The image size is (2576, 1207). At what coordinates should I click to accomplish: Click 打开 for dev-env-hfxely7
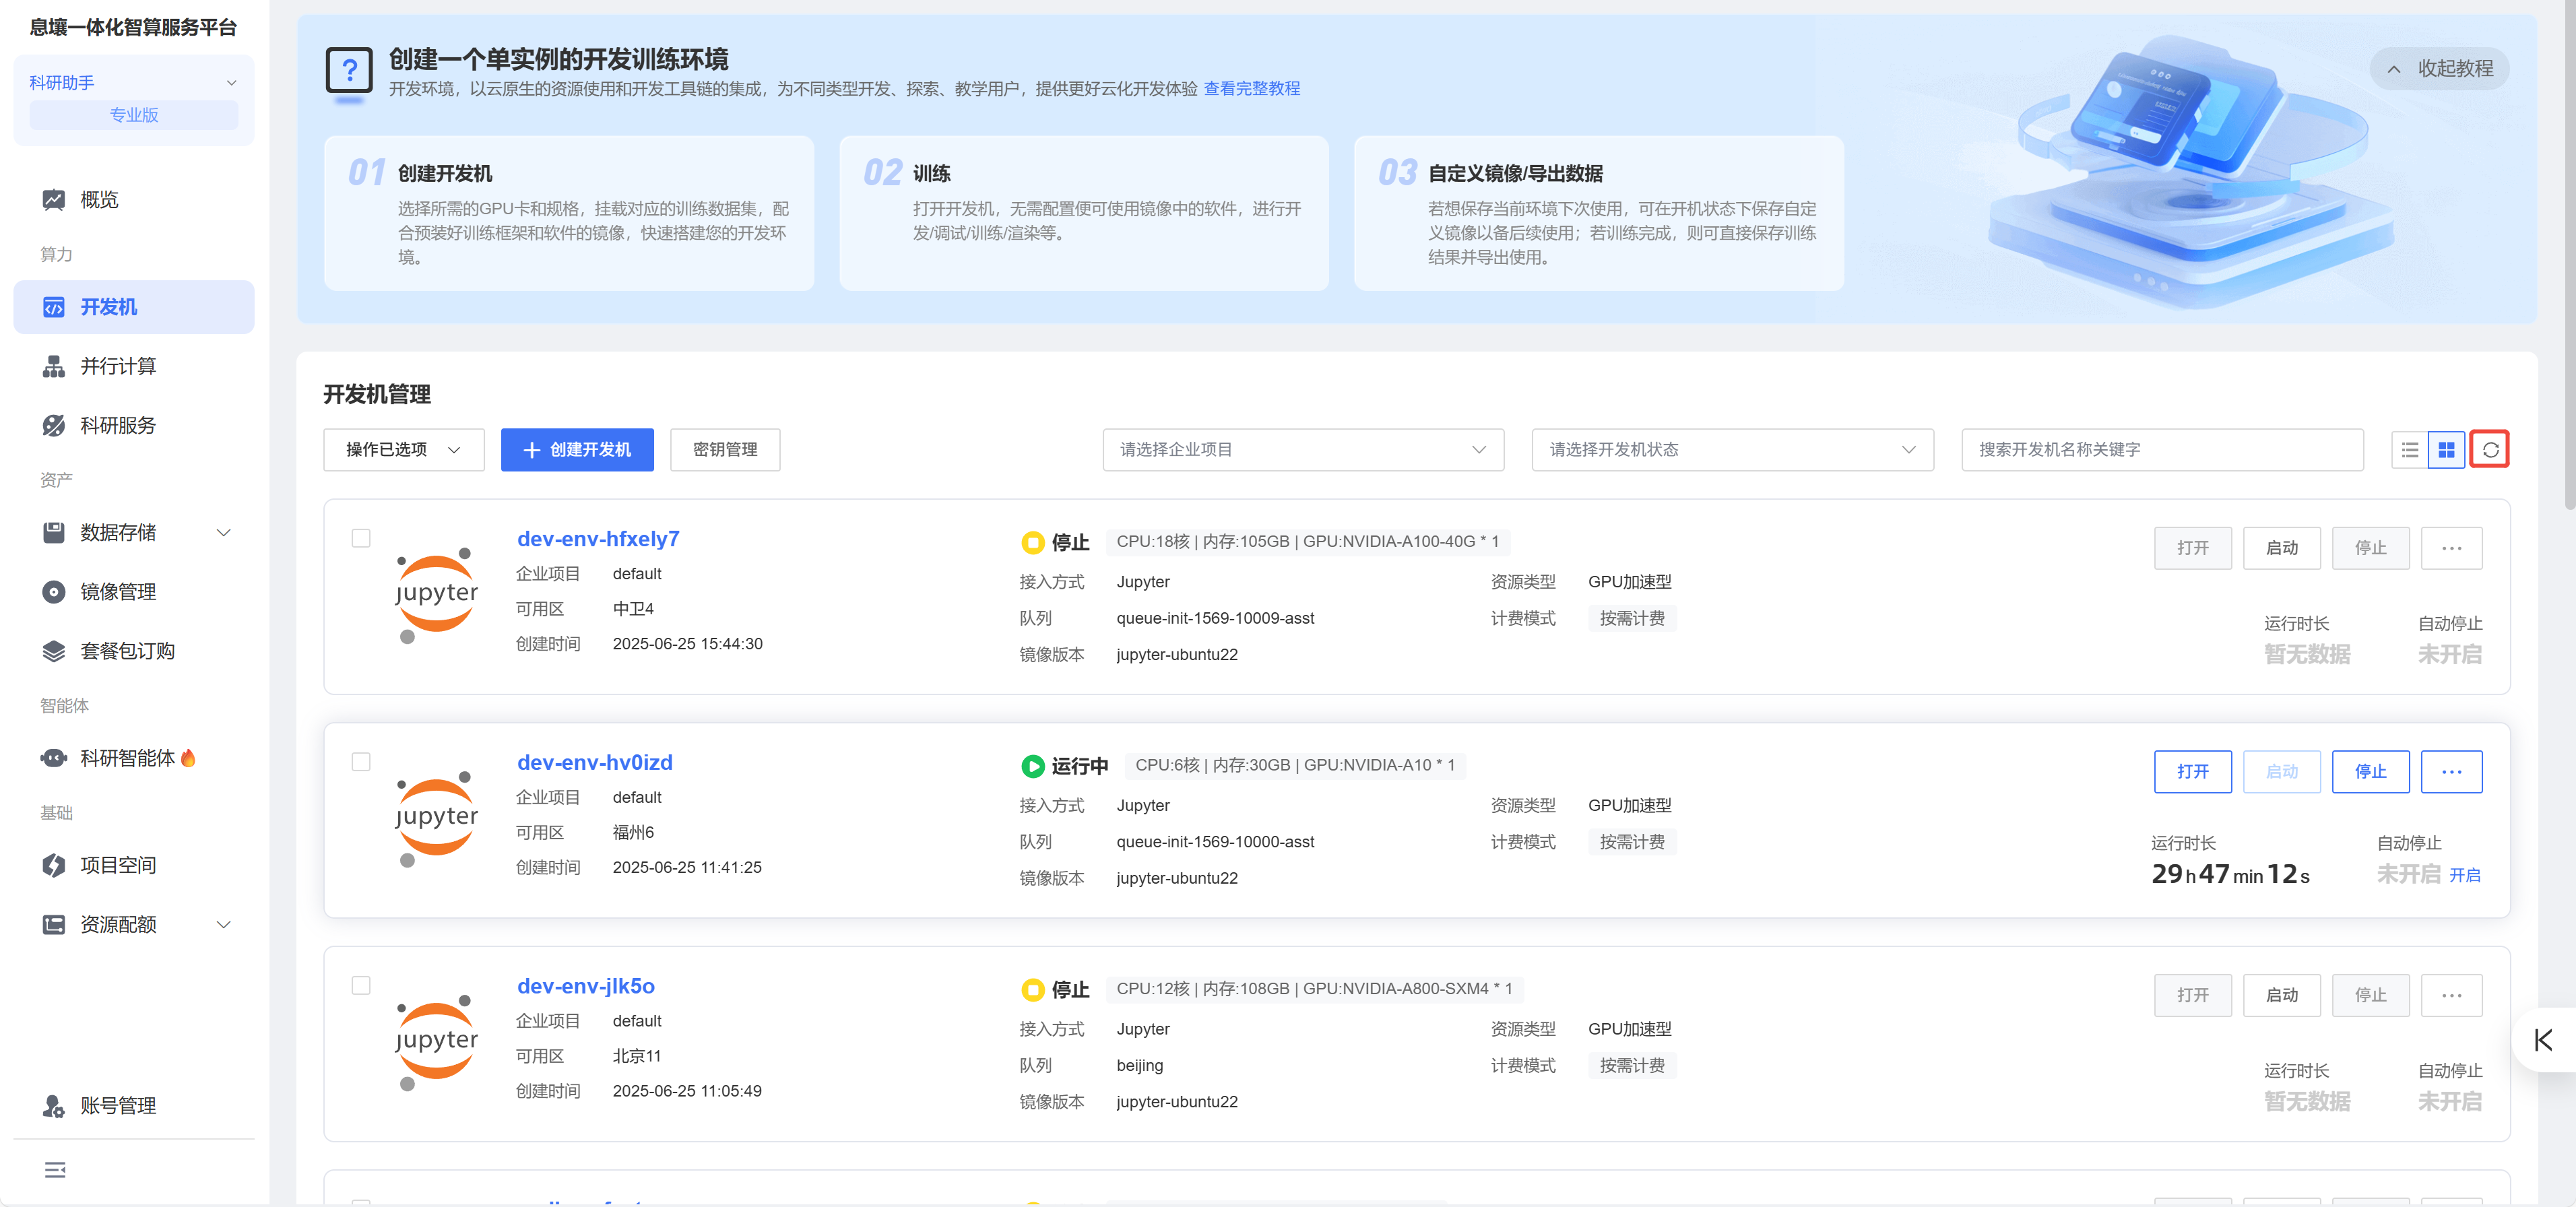pos(2192,548)
